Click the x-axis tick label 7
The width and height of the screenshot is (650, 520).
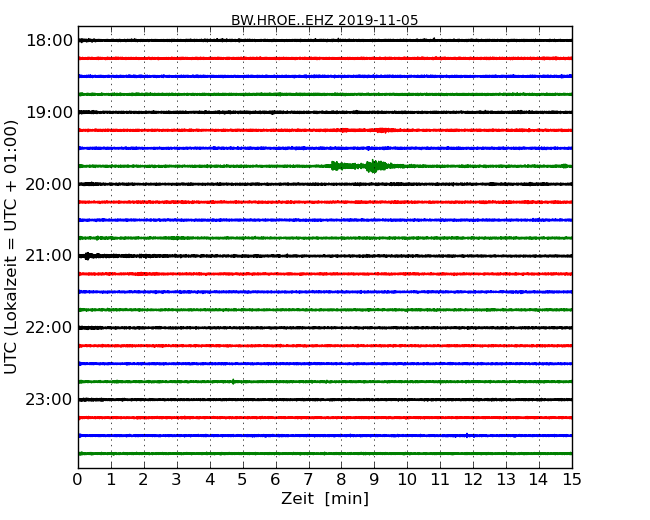coord(308,479)
